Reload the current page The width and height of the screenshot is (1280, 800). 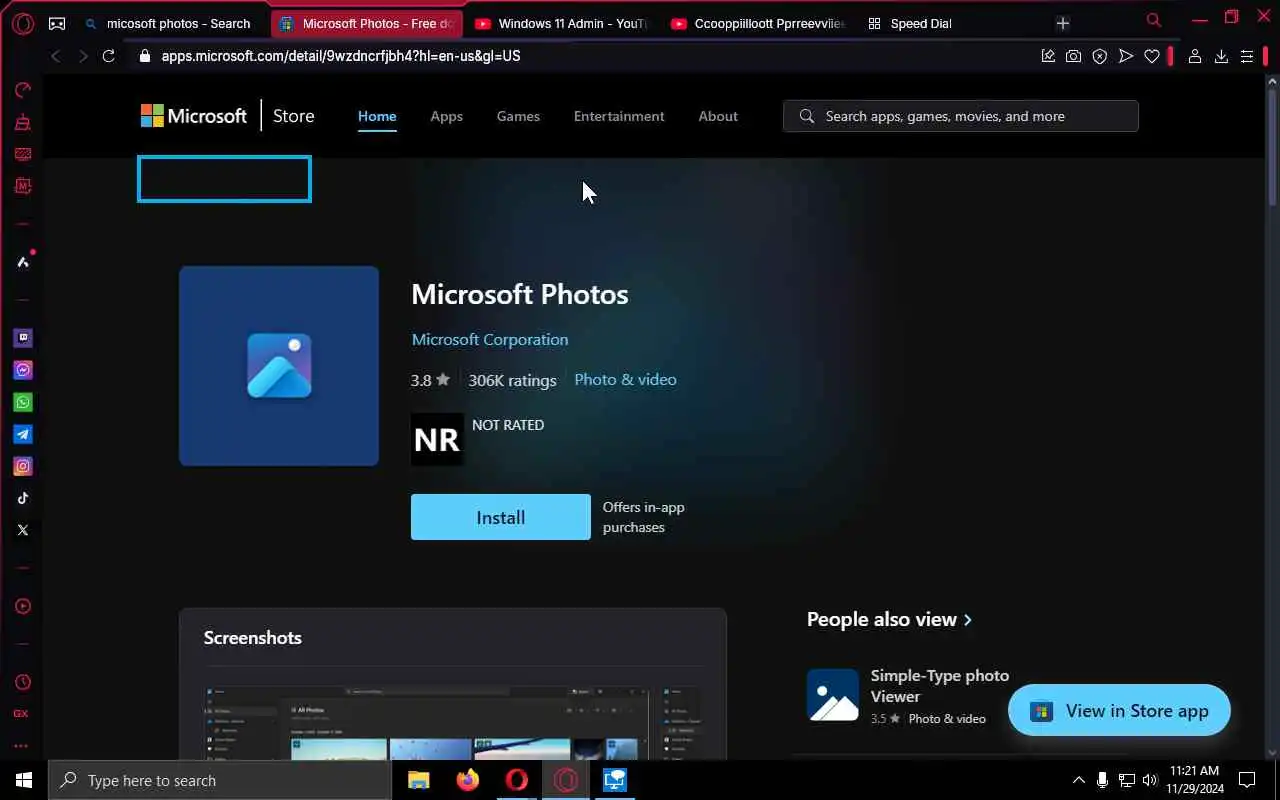(x=109, y=56)
